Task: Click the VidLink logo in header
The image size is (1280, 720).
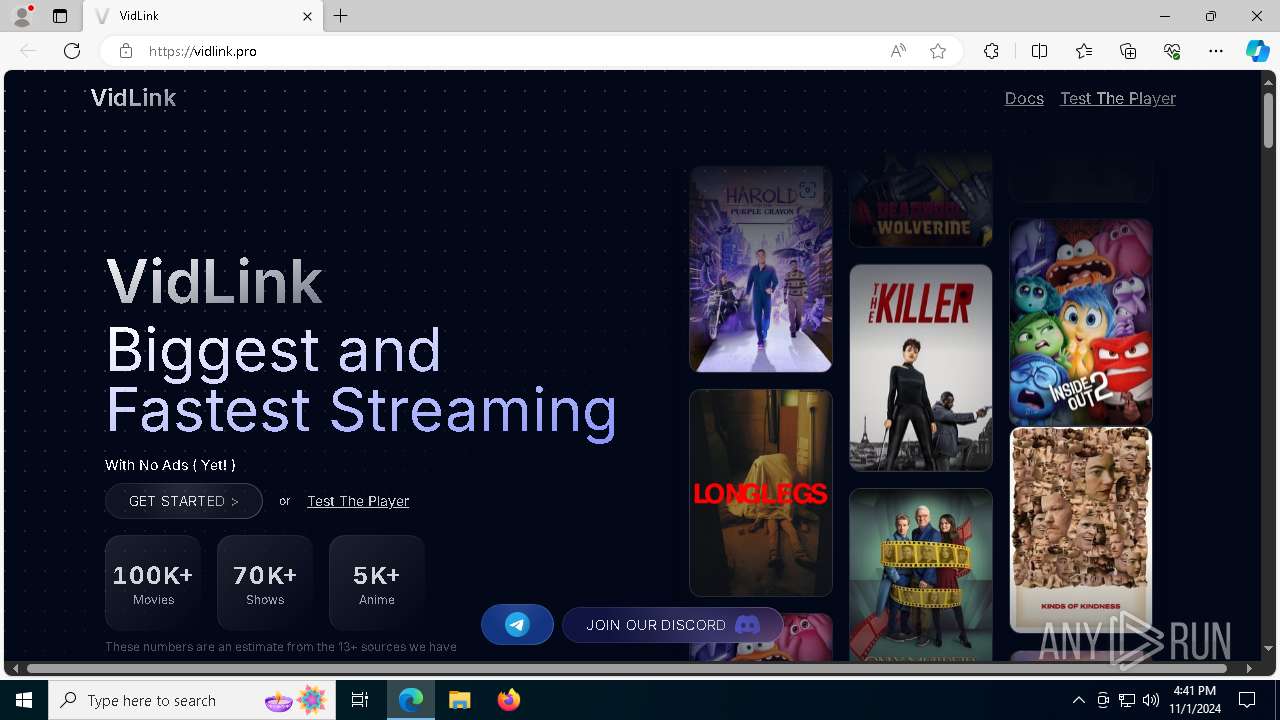Action: click(x=133, y=98)
